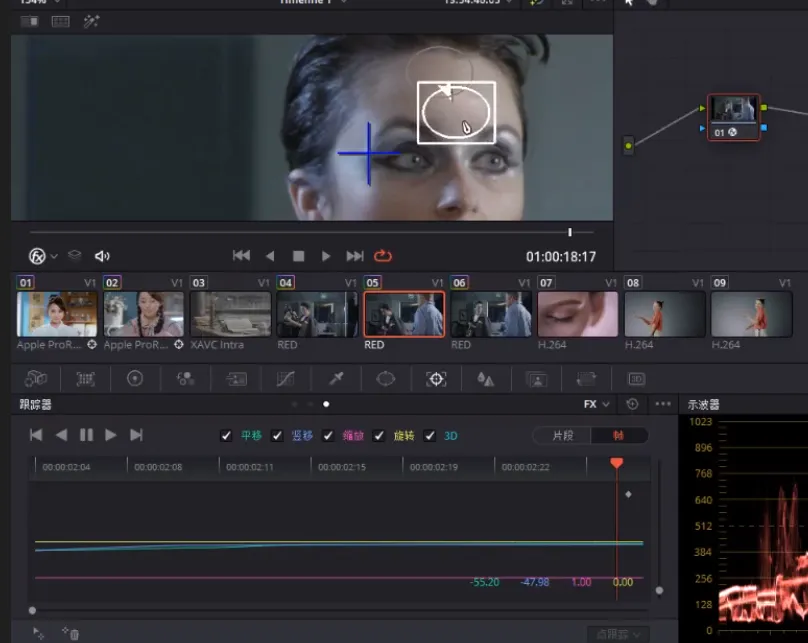This screenshot has width=808, height=643.
Task: Mute the viewer audio speaker
Action: (x=102, y=256)
